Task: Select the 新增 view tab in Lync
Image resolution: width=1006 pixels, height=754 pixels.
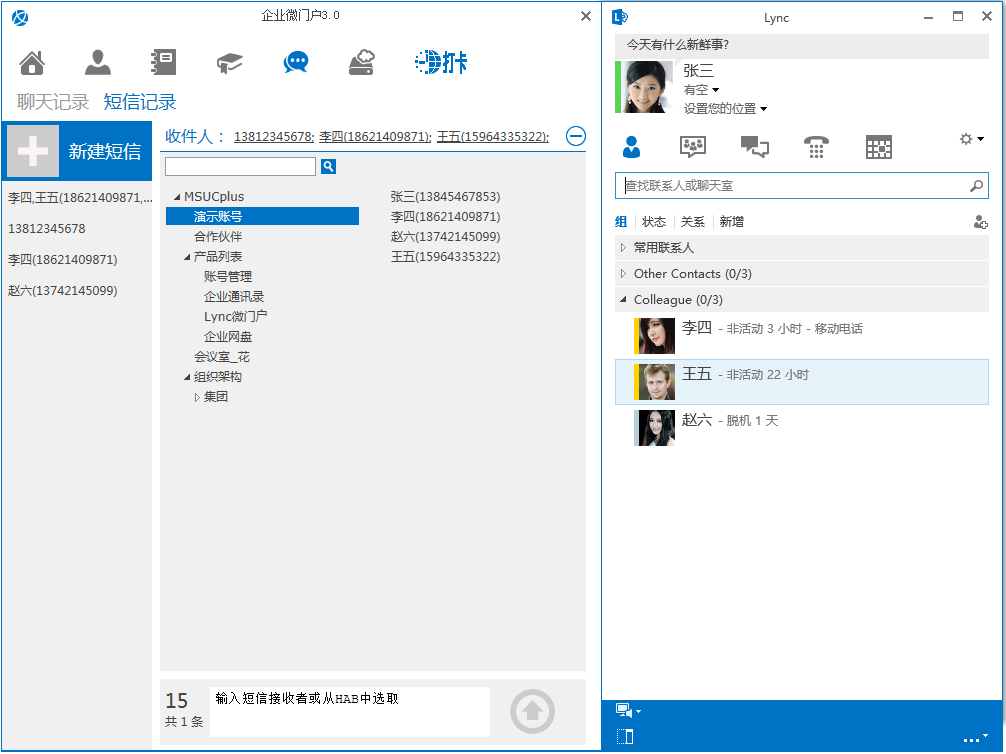Action: click(731, 222)
